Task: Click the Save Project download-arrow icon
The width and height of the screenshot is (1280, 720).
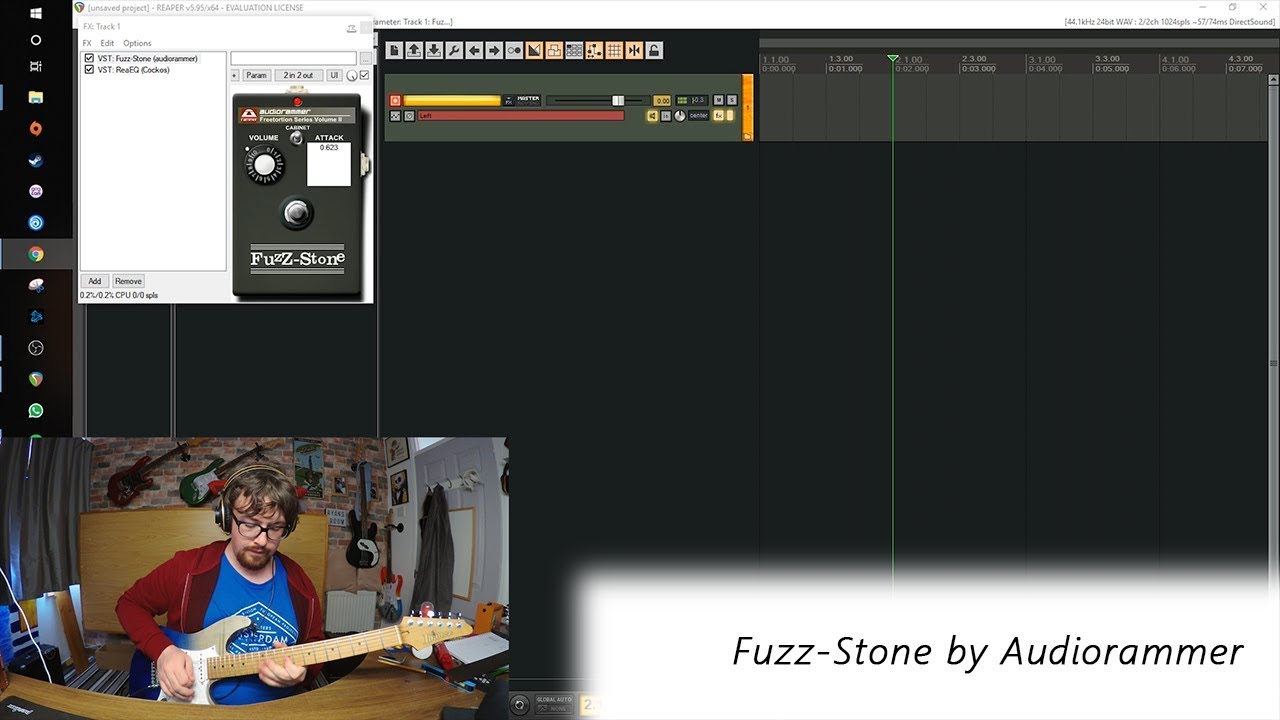Action: point(434,50)
